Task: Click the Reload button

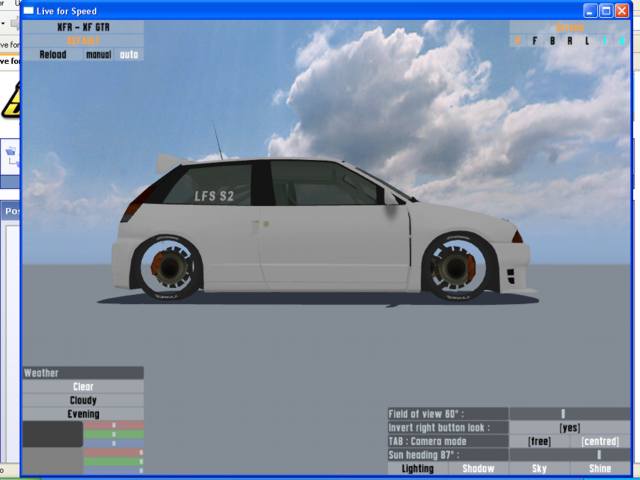Action: pos(53,54)
